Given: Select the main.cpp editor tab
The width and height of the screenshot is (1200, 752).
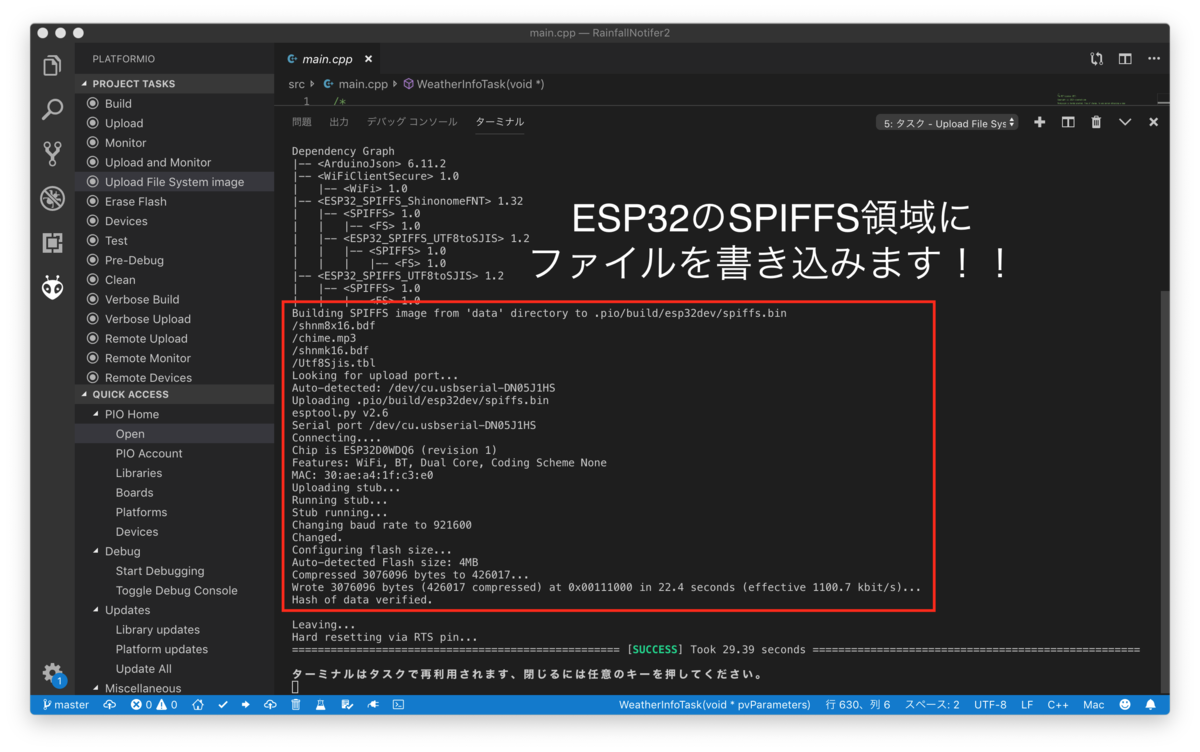Looking at the screenshot, I should coord(327,59).
